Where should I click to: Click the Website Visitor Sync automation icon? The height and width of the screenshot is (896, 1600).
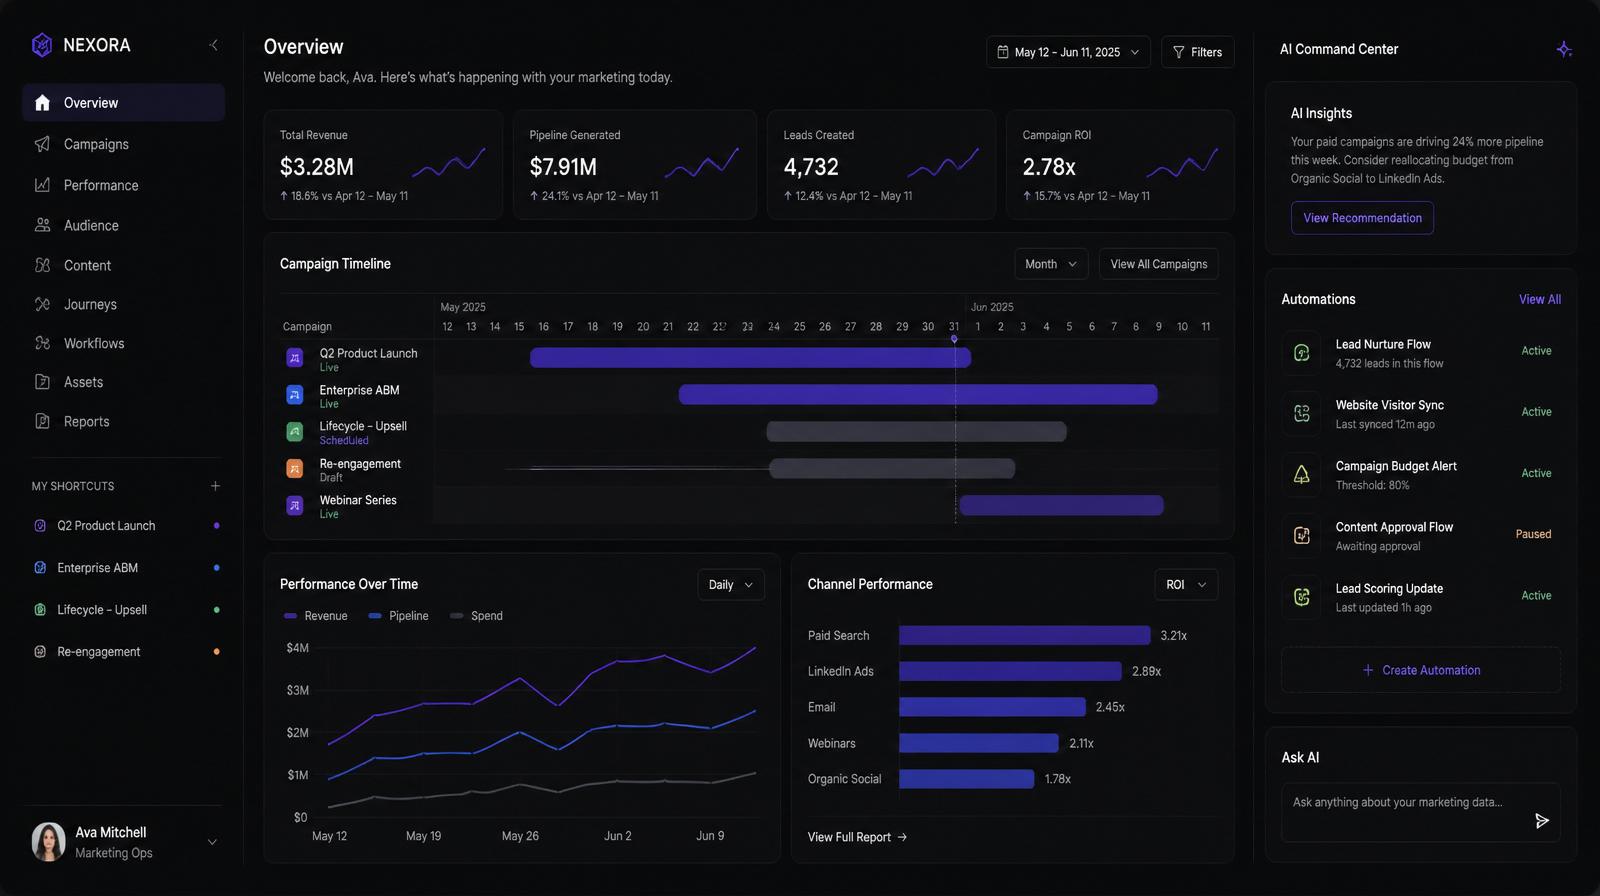click(x=1301, y=413)
